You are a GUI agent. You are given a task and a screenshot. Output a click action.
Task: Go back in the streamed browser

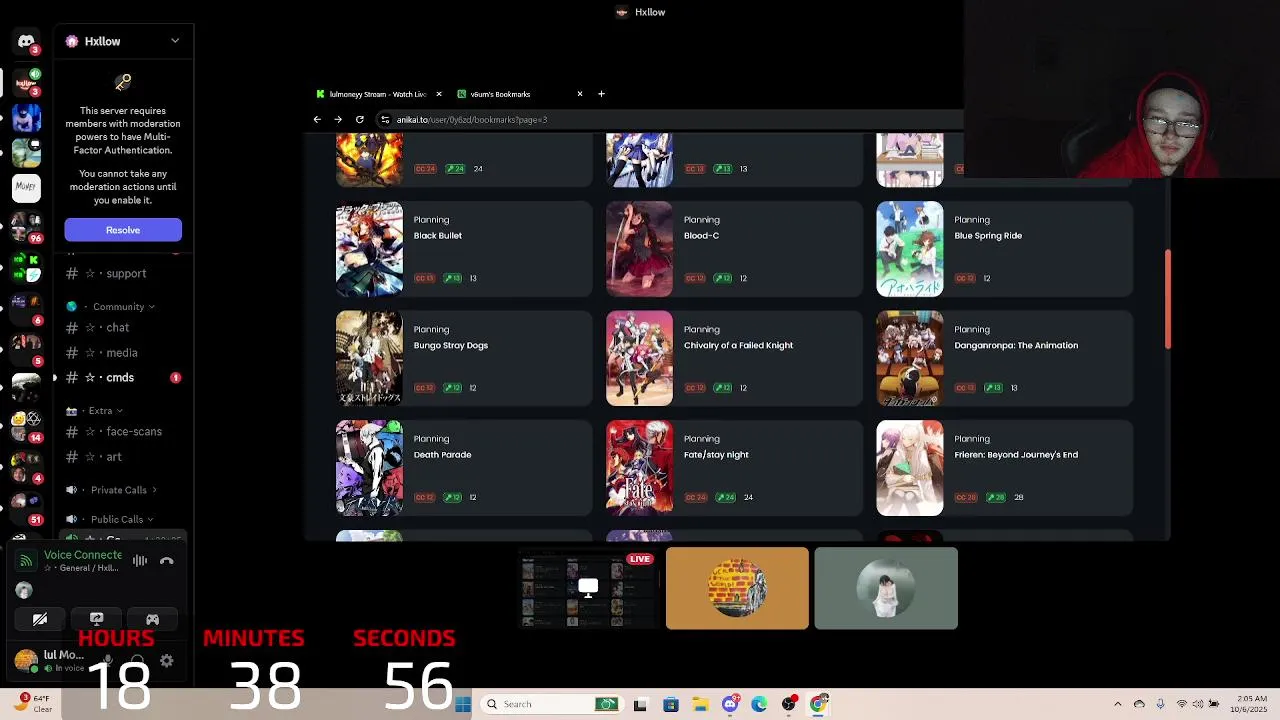pyautogui.click(x=317, y=119)
